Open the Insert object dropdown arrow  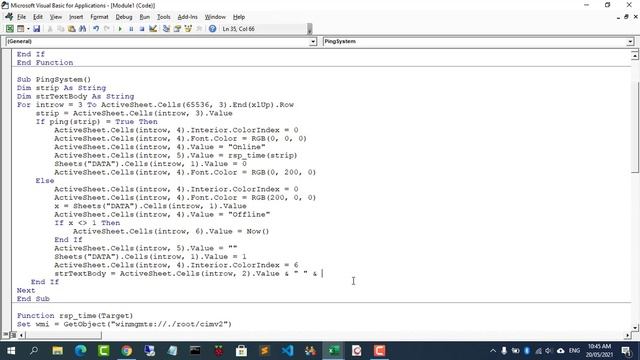click(28, 29)
